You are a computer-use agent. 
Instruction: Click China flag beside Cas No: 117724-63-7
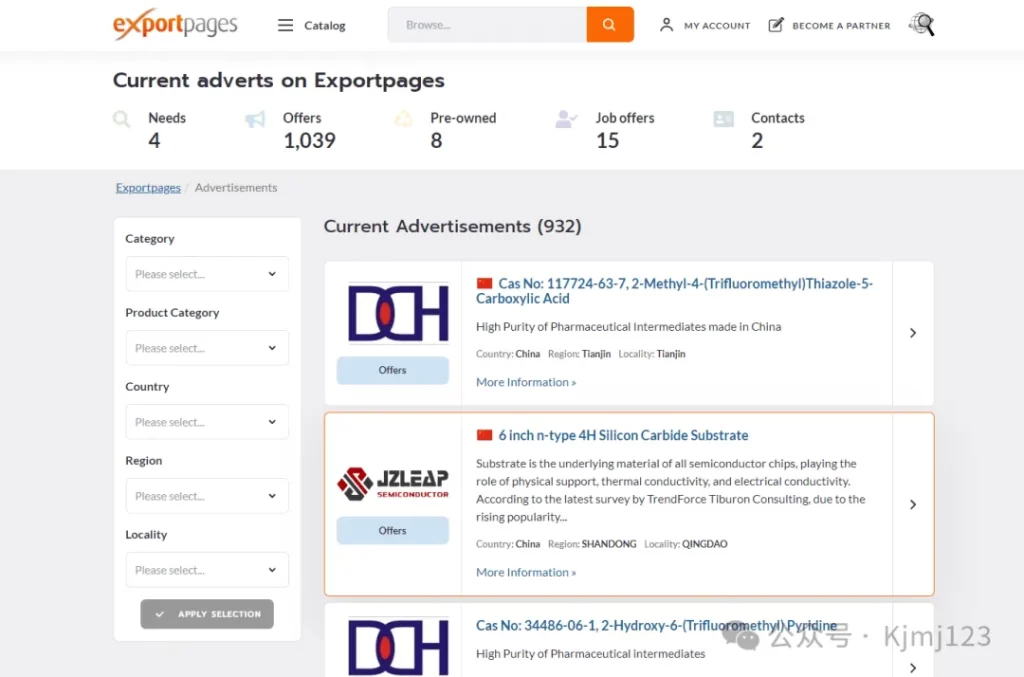tap(484, 283)
